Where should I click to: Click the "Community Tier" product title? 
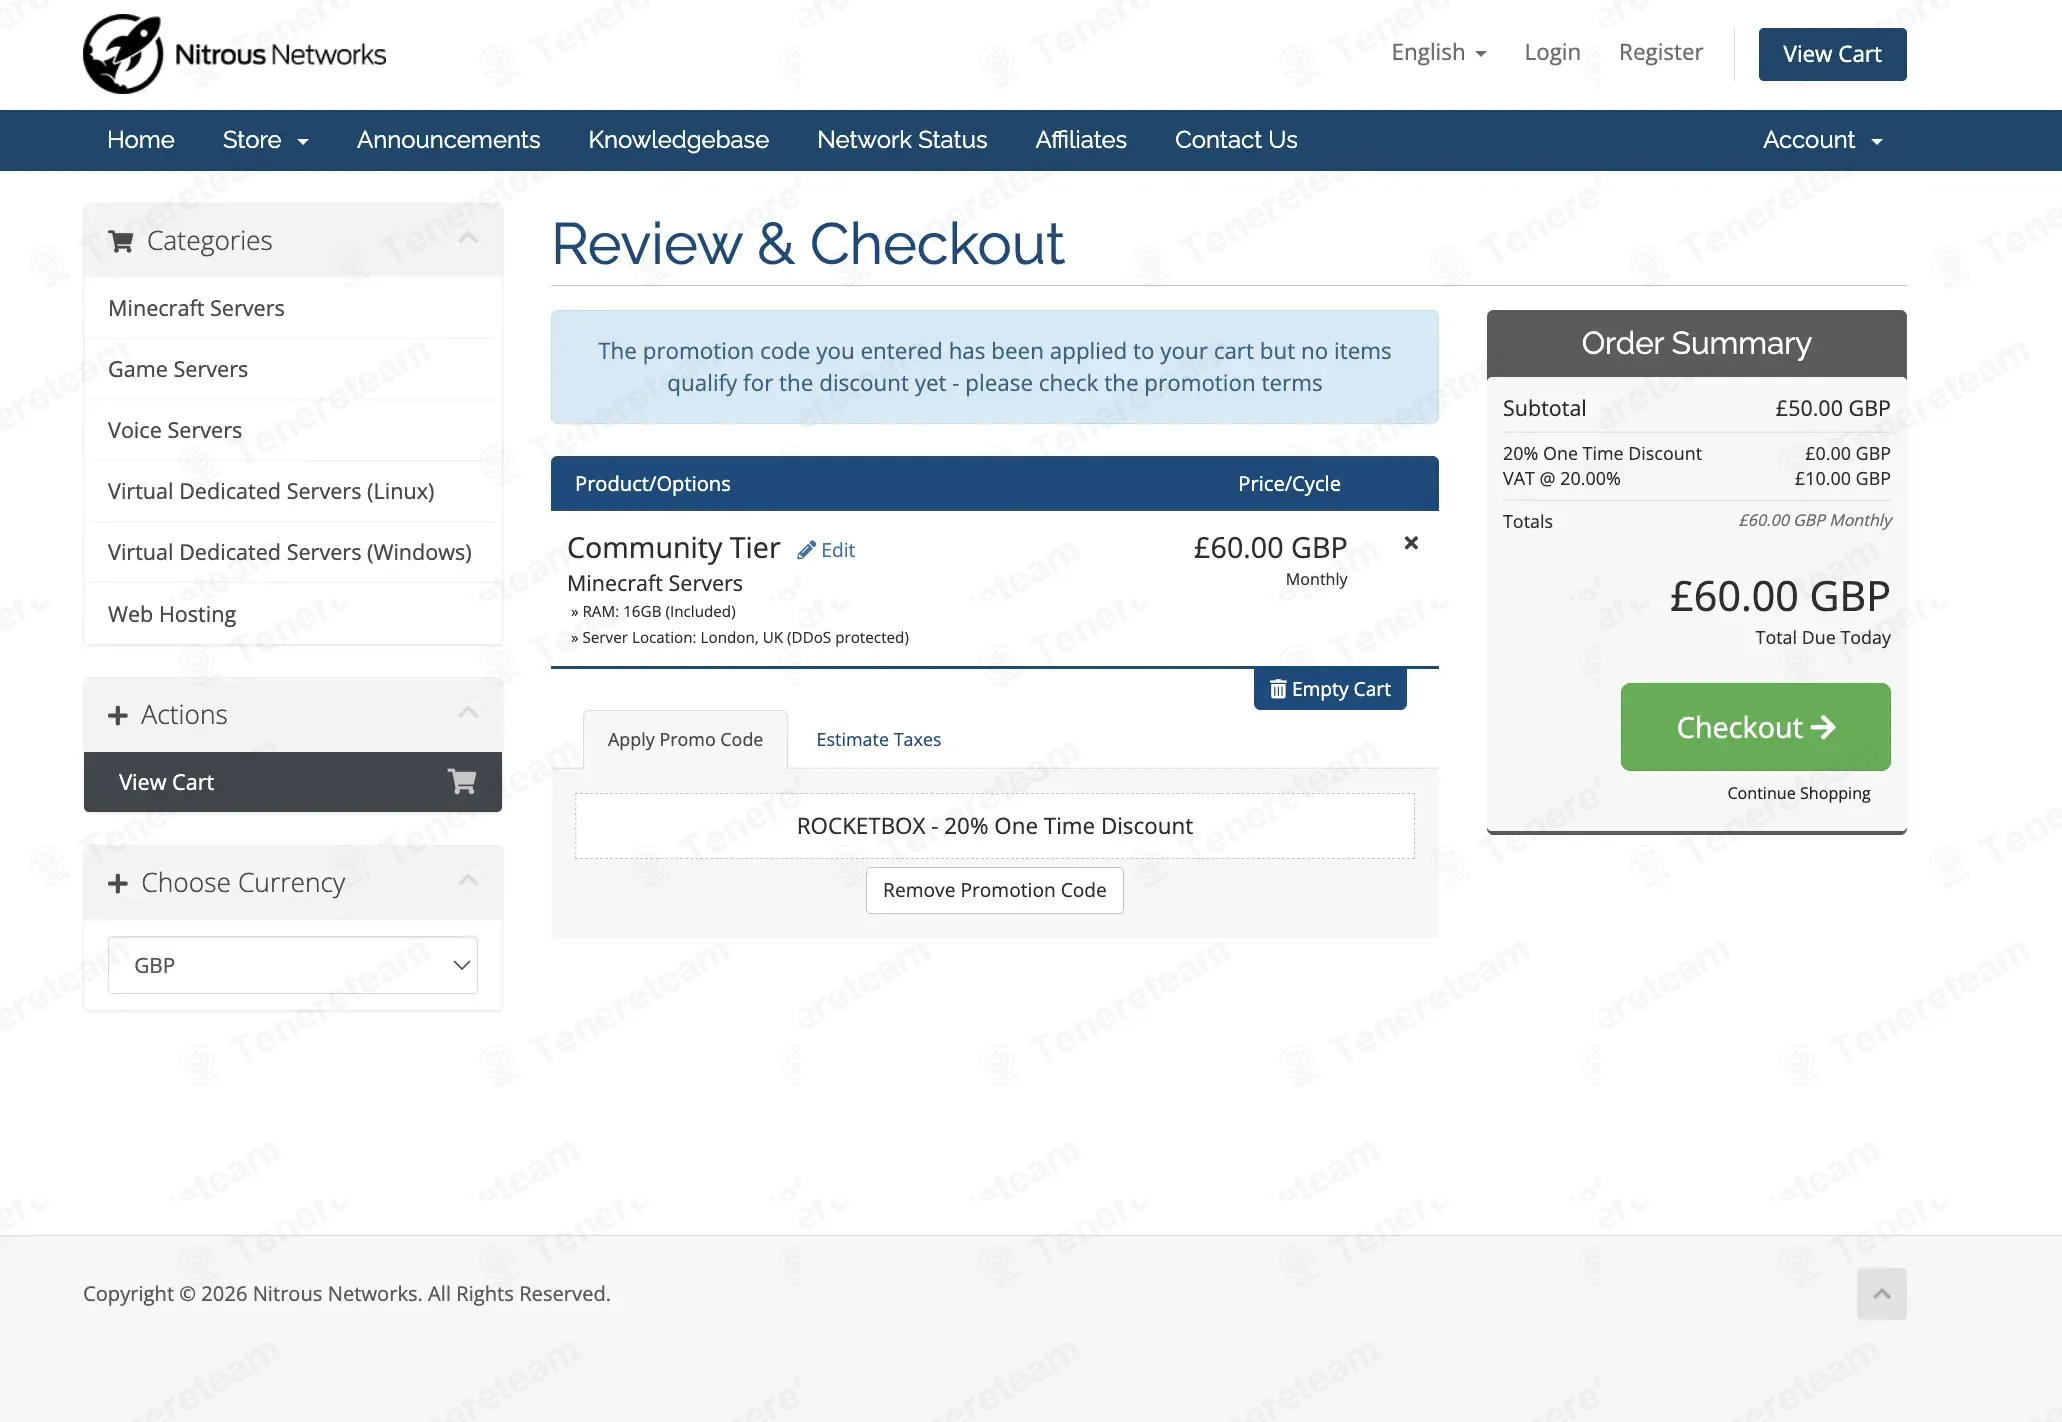tap(673, 548)
